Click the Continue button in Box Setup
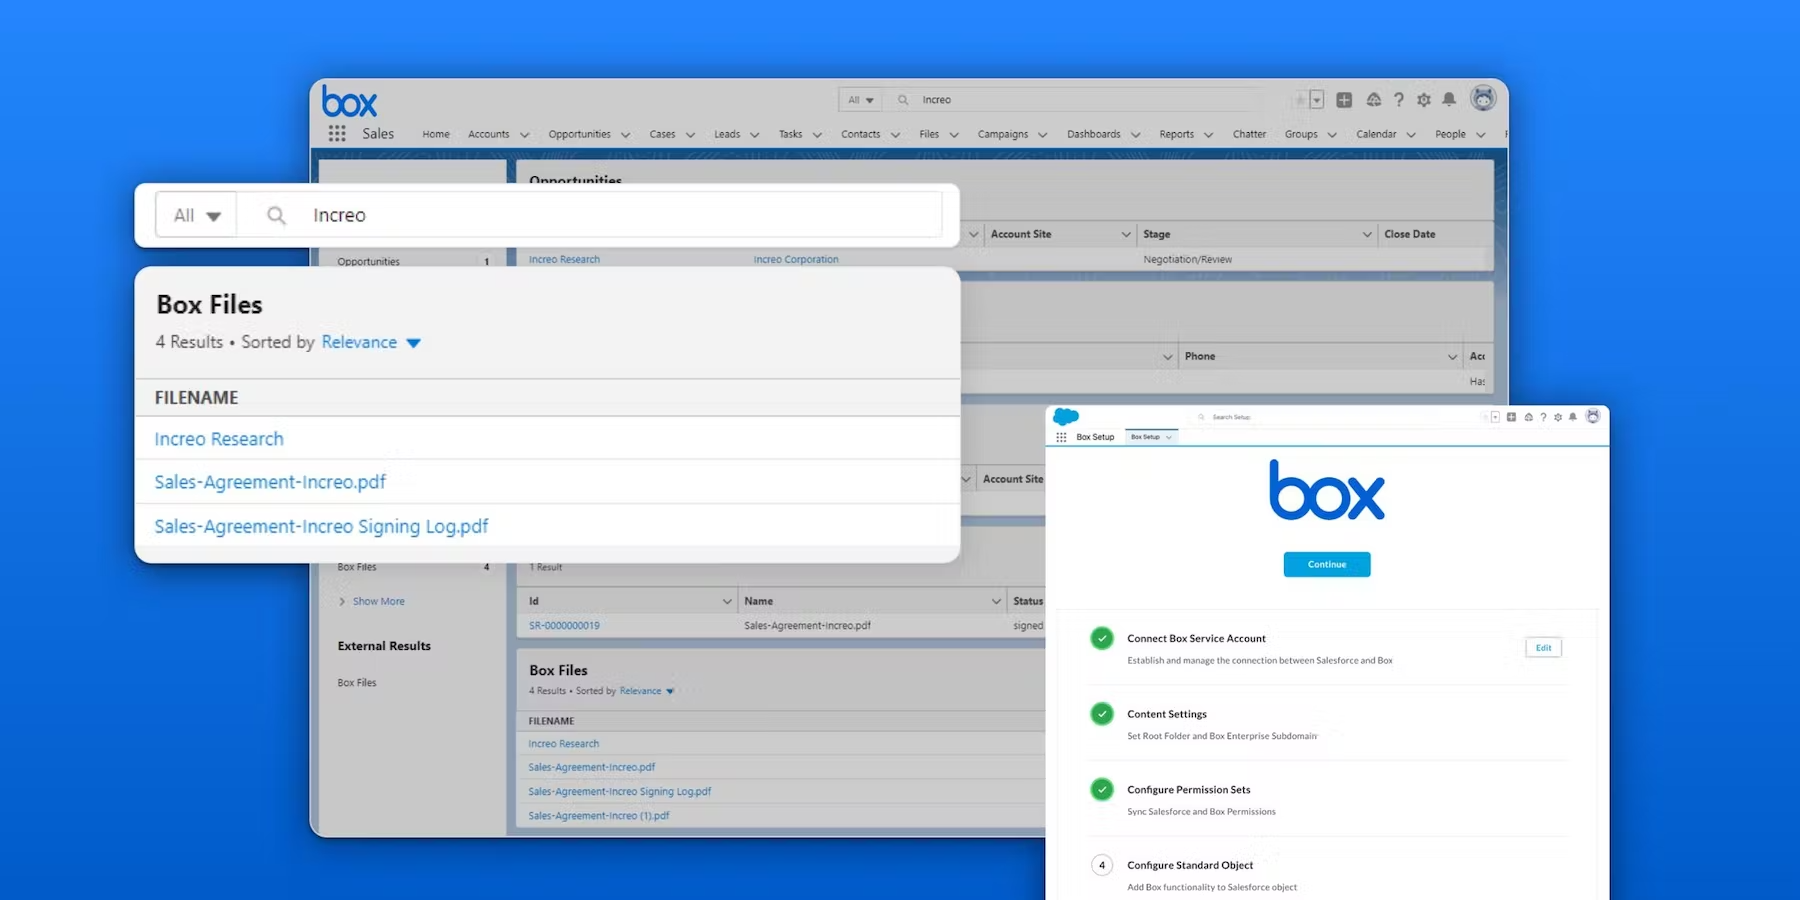 [x=1326, y=564]
